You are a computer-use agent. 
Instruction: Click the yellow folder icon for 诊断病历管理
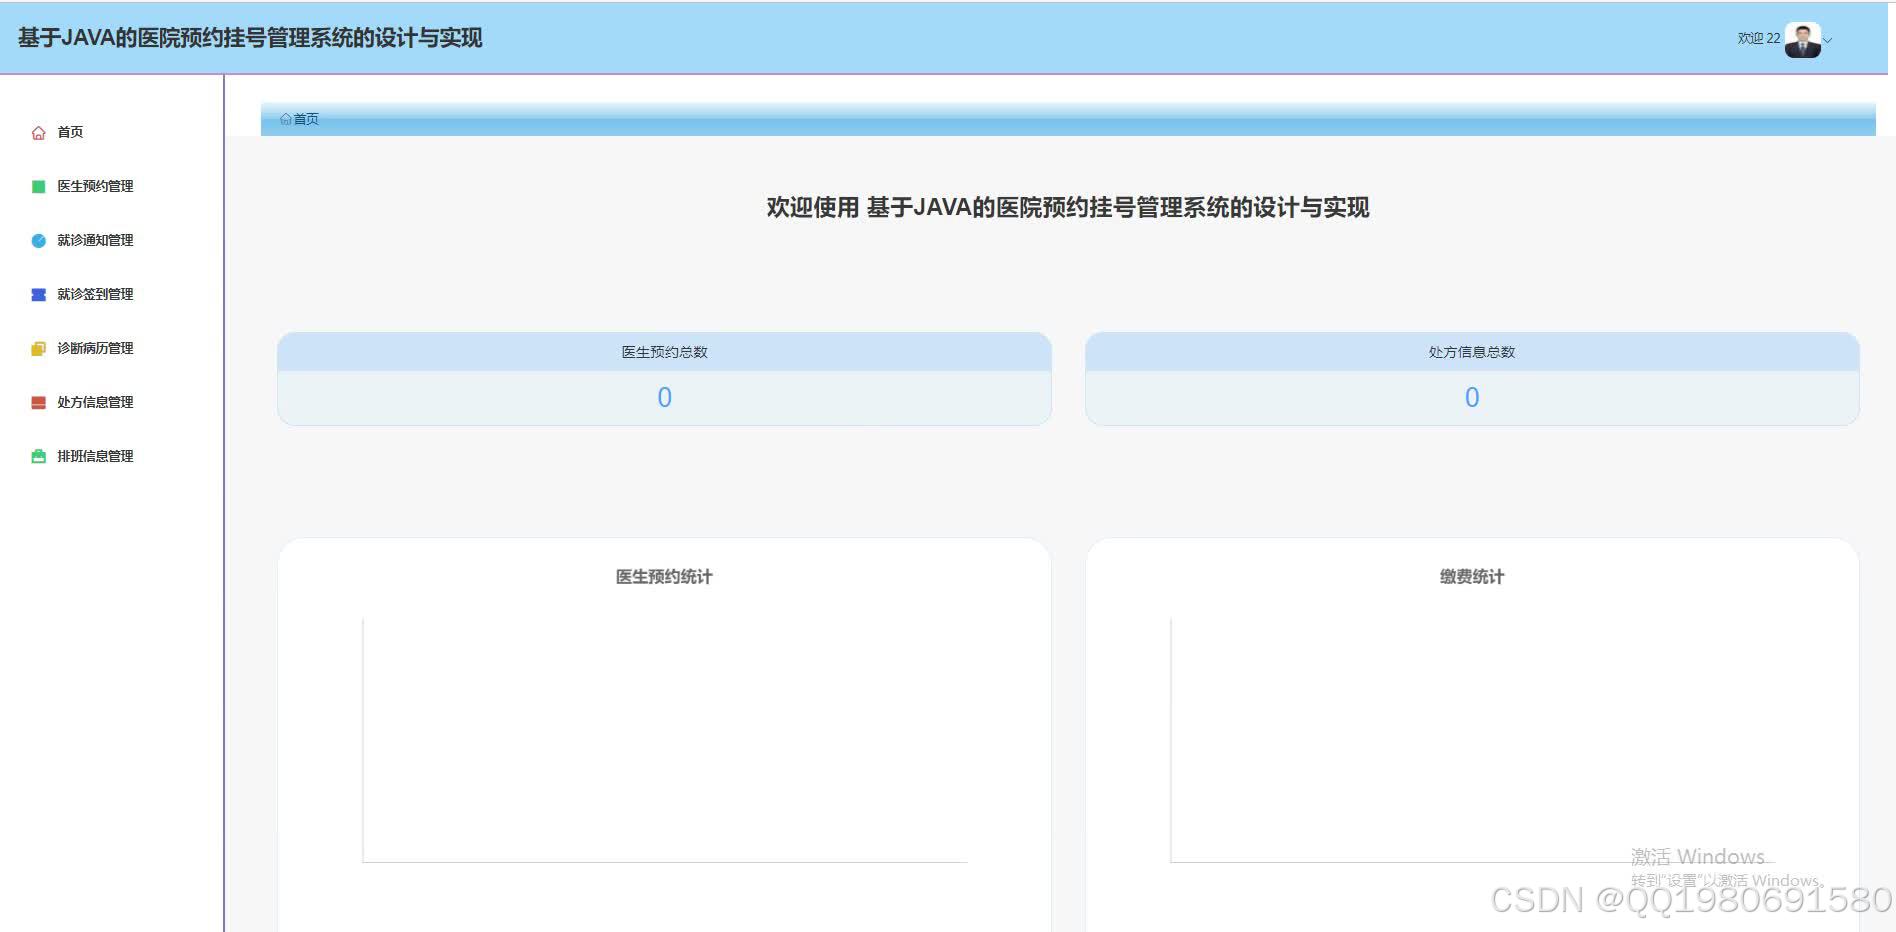pyautogui.click(x=38, y=347)
